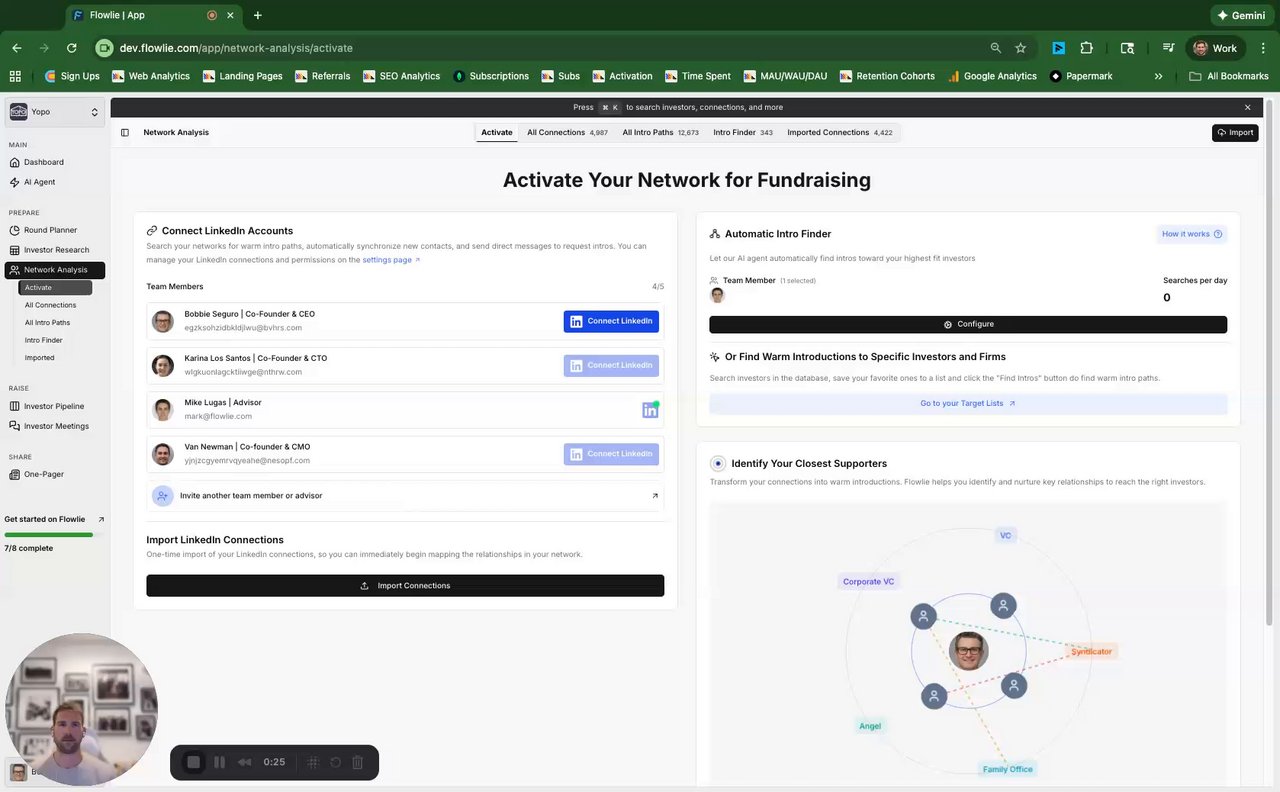
Task: Open browser extensions puzzle icon
Action: (x=1087, y=48)
